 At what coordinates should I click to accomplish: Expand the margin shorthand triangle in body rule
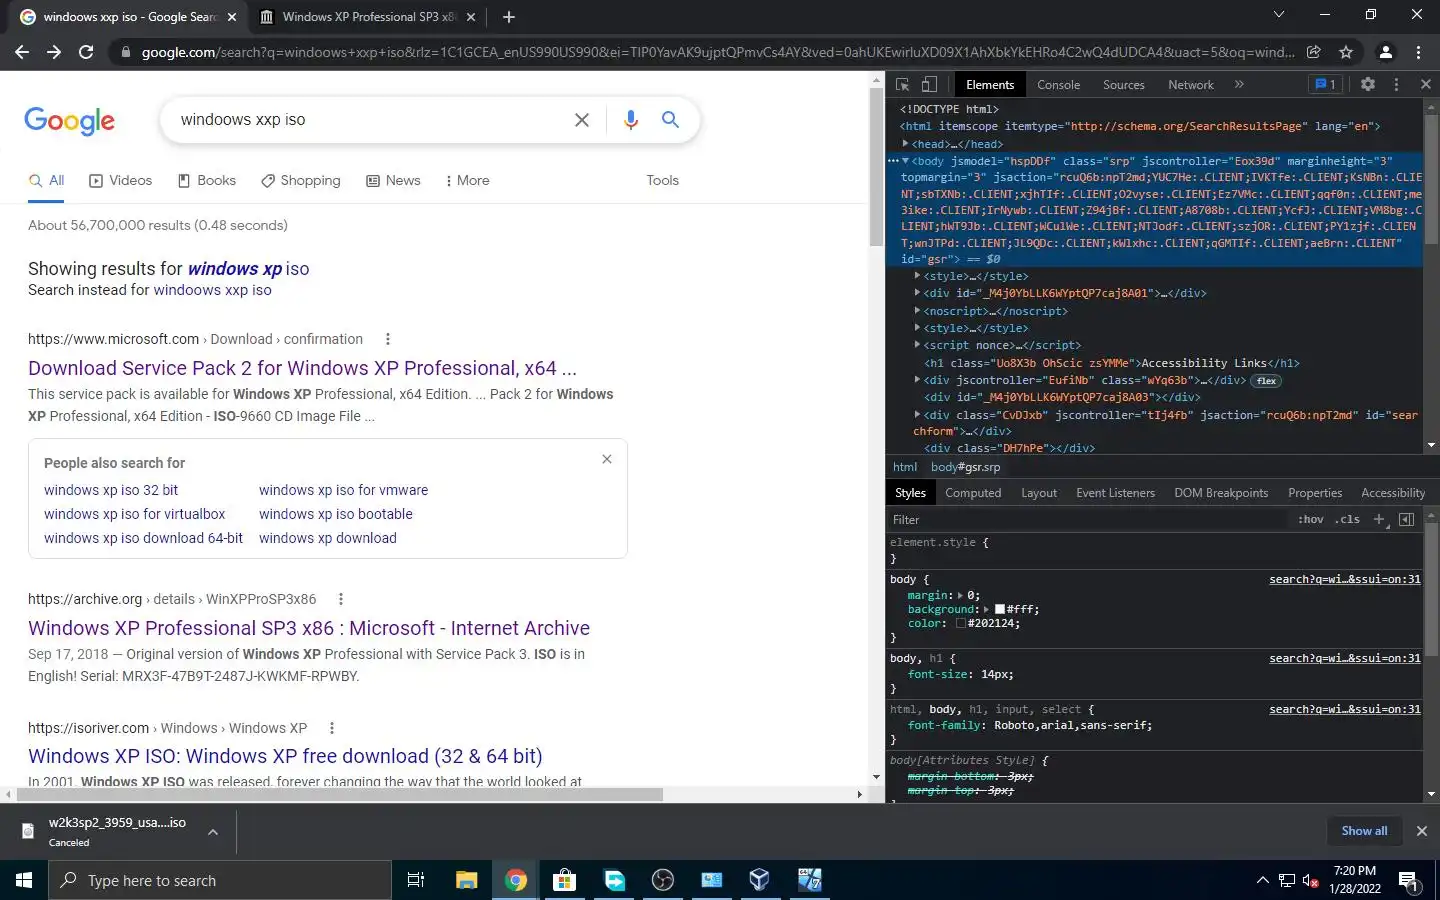(961, 595)
